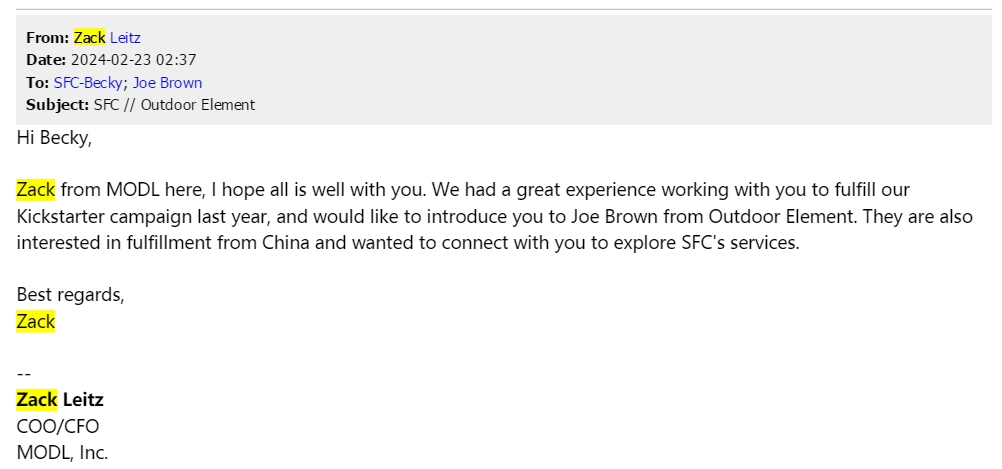
Task: Click the COO/CFO title line
Action: click(58, 426)
